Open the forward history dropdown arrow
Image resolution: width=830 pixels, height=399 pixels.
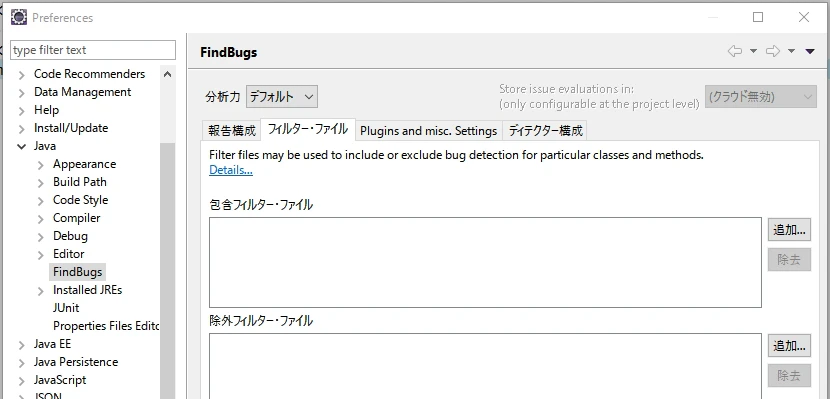tap(791, 51)
